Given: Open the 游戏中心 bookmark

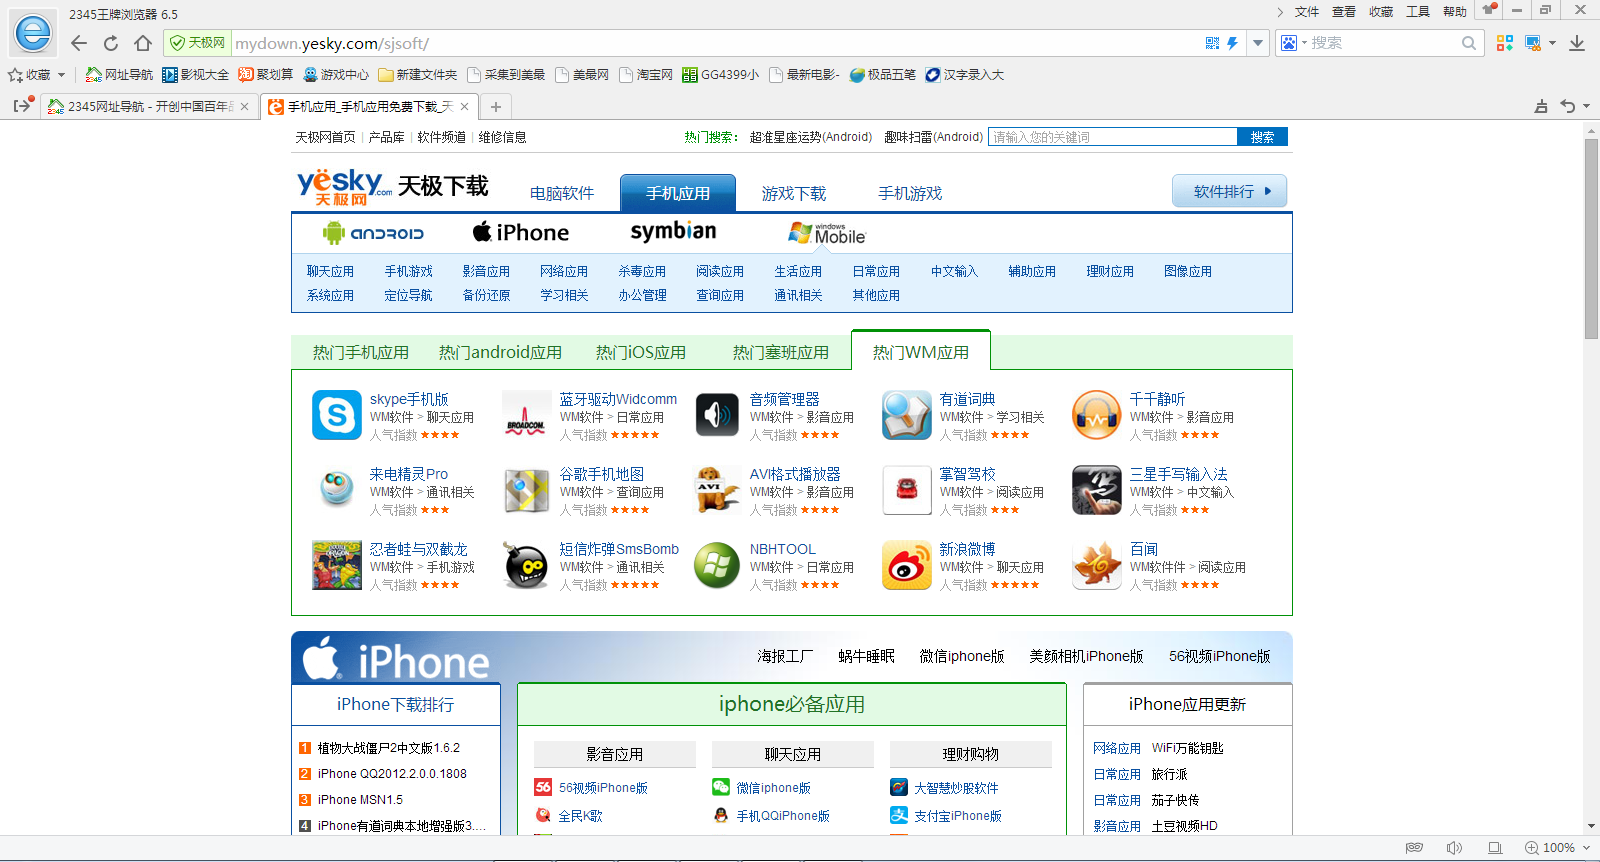Looking at the screenshot, I should [x=335, y=75].
